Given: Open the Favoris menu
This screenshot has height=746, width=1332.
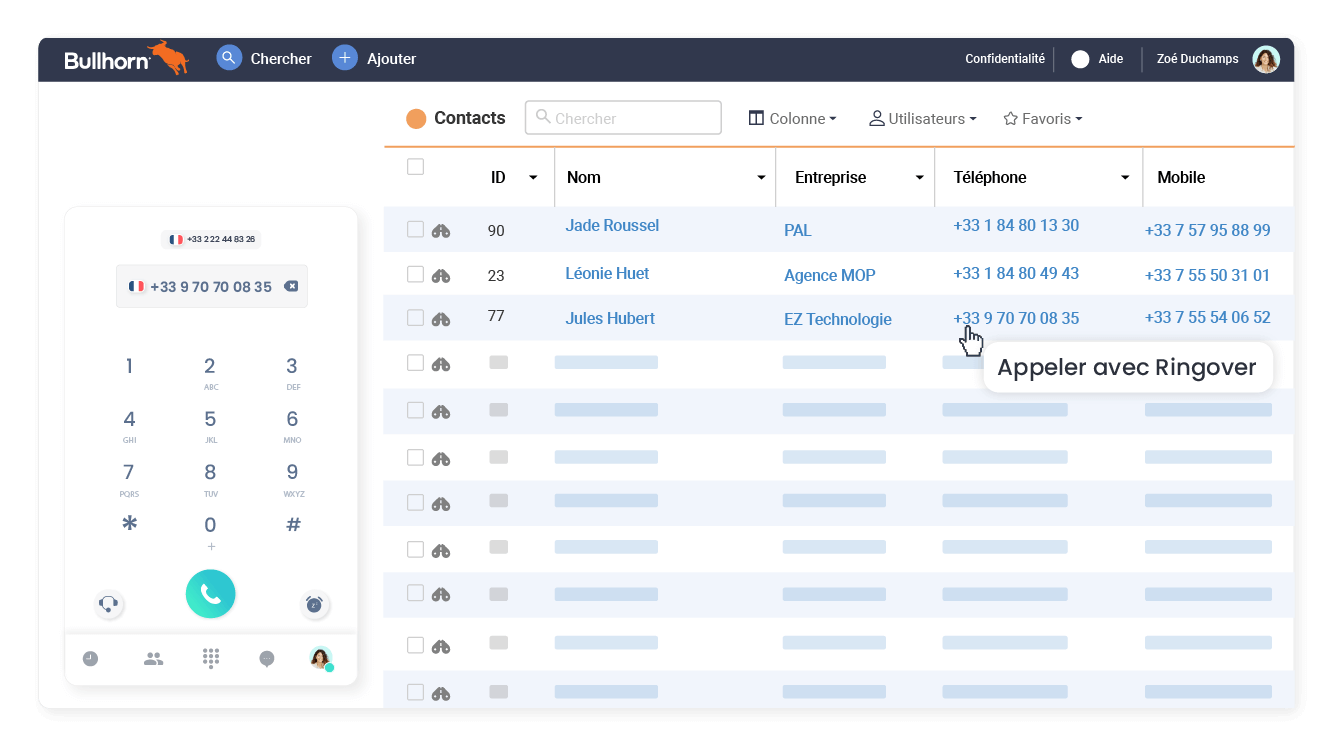Looking at the screenshot, I should [1042, 118].
